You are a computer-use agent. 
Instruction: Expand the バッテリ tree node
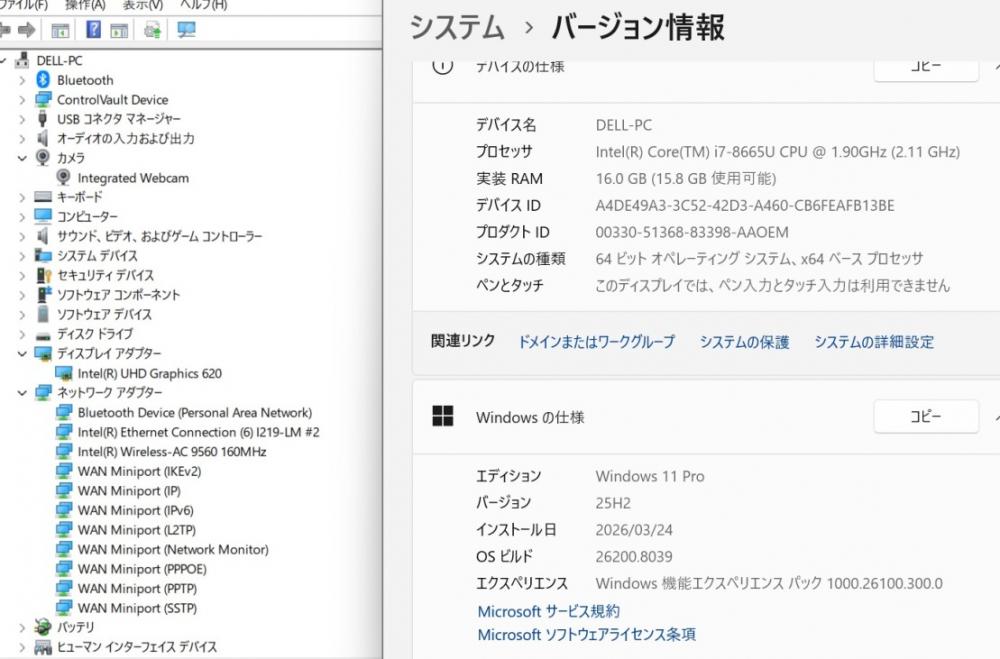coord(22,628)
